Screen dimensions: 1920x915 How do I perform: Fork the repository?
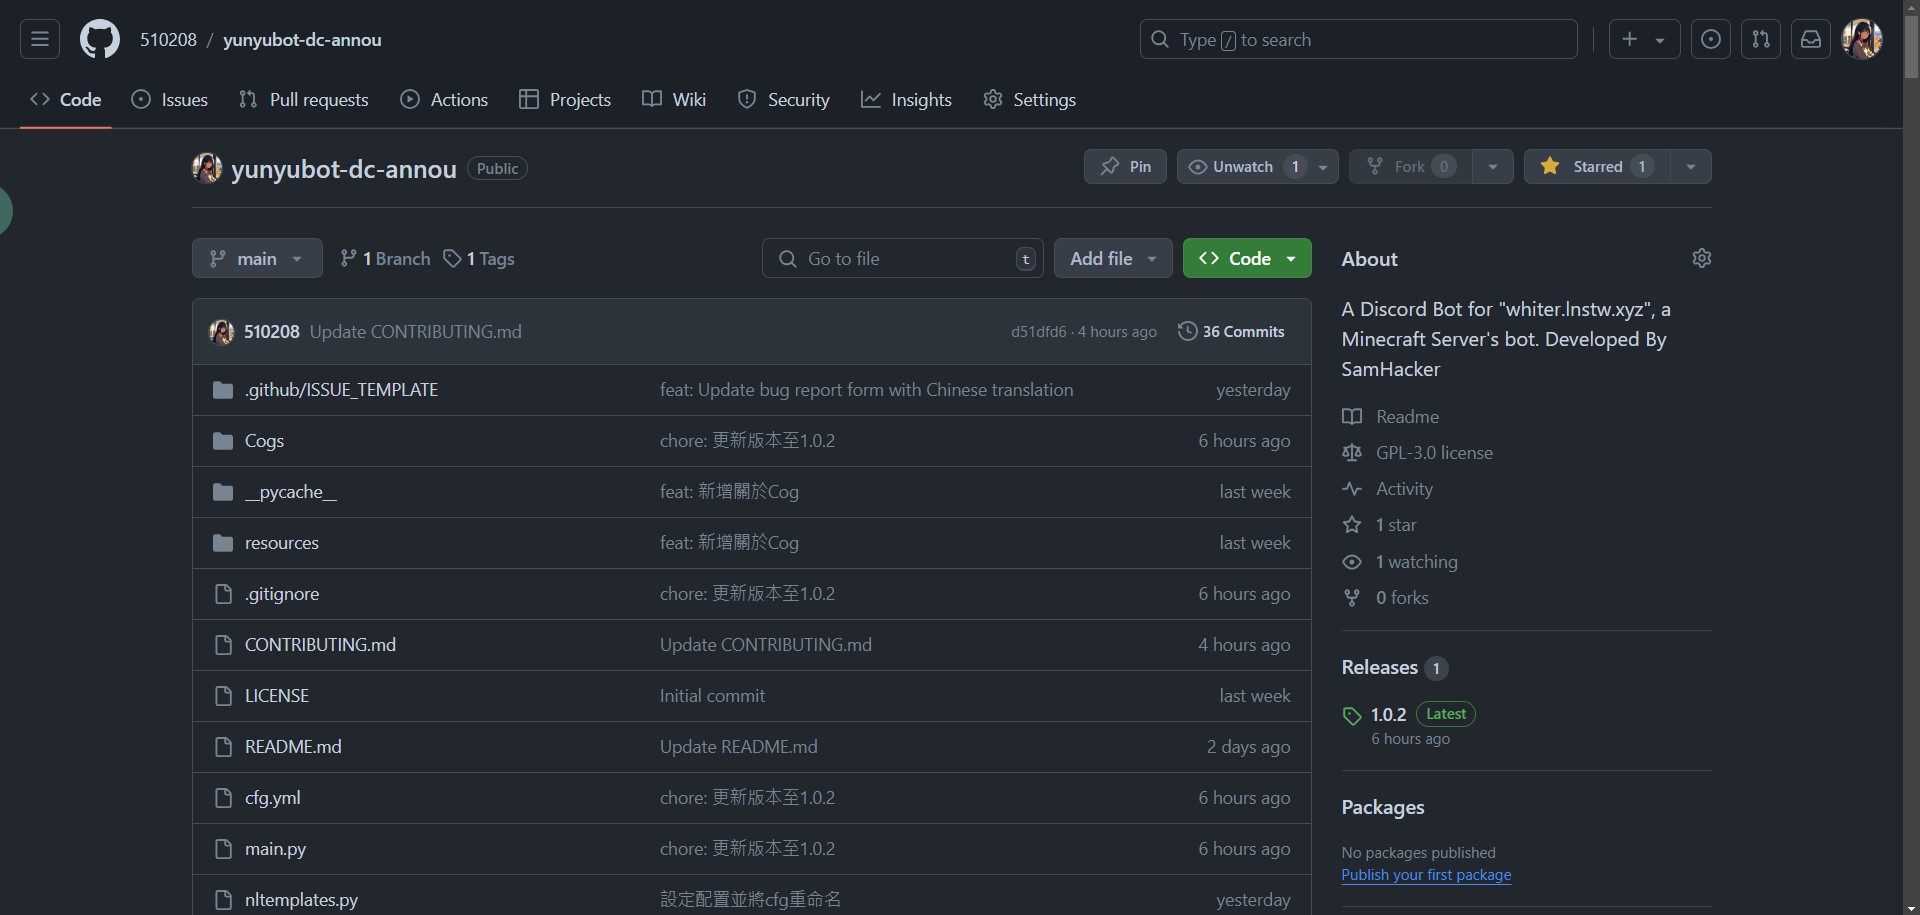(x=1410, y=167)
